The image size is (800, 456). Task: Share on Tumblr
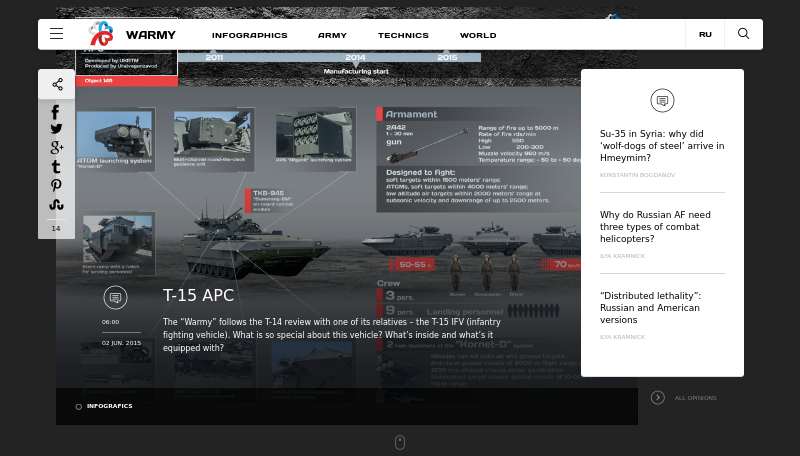(x=56, y=166)
